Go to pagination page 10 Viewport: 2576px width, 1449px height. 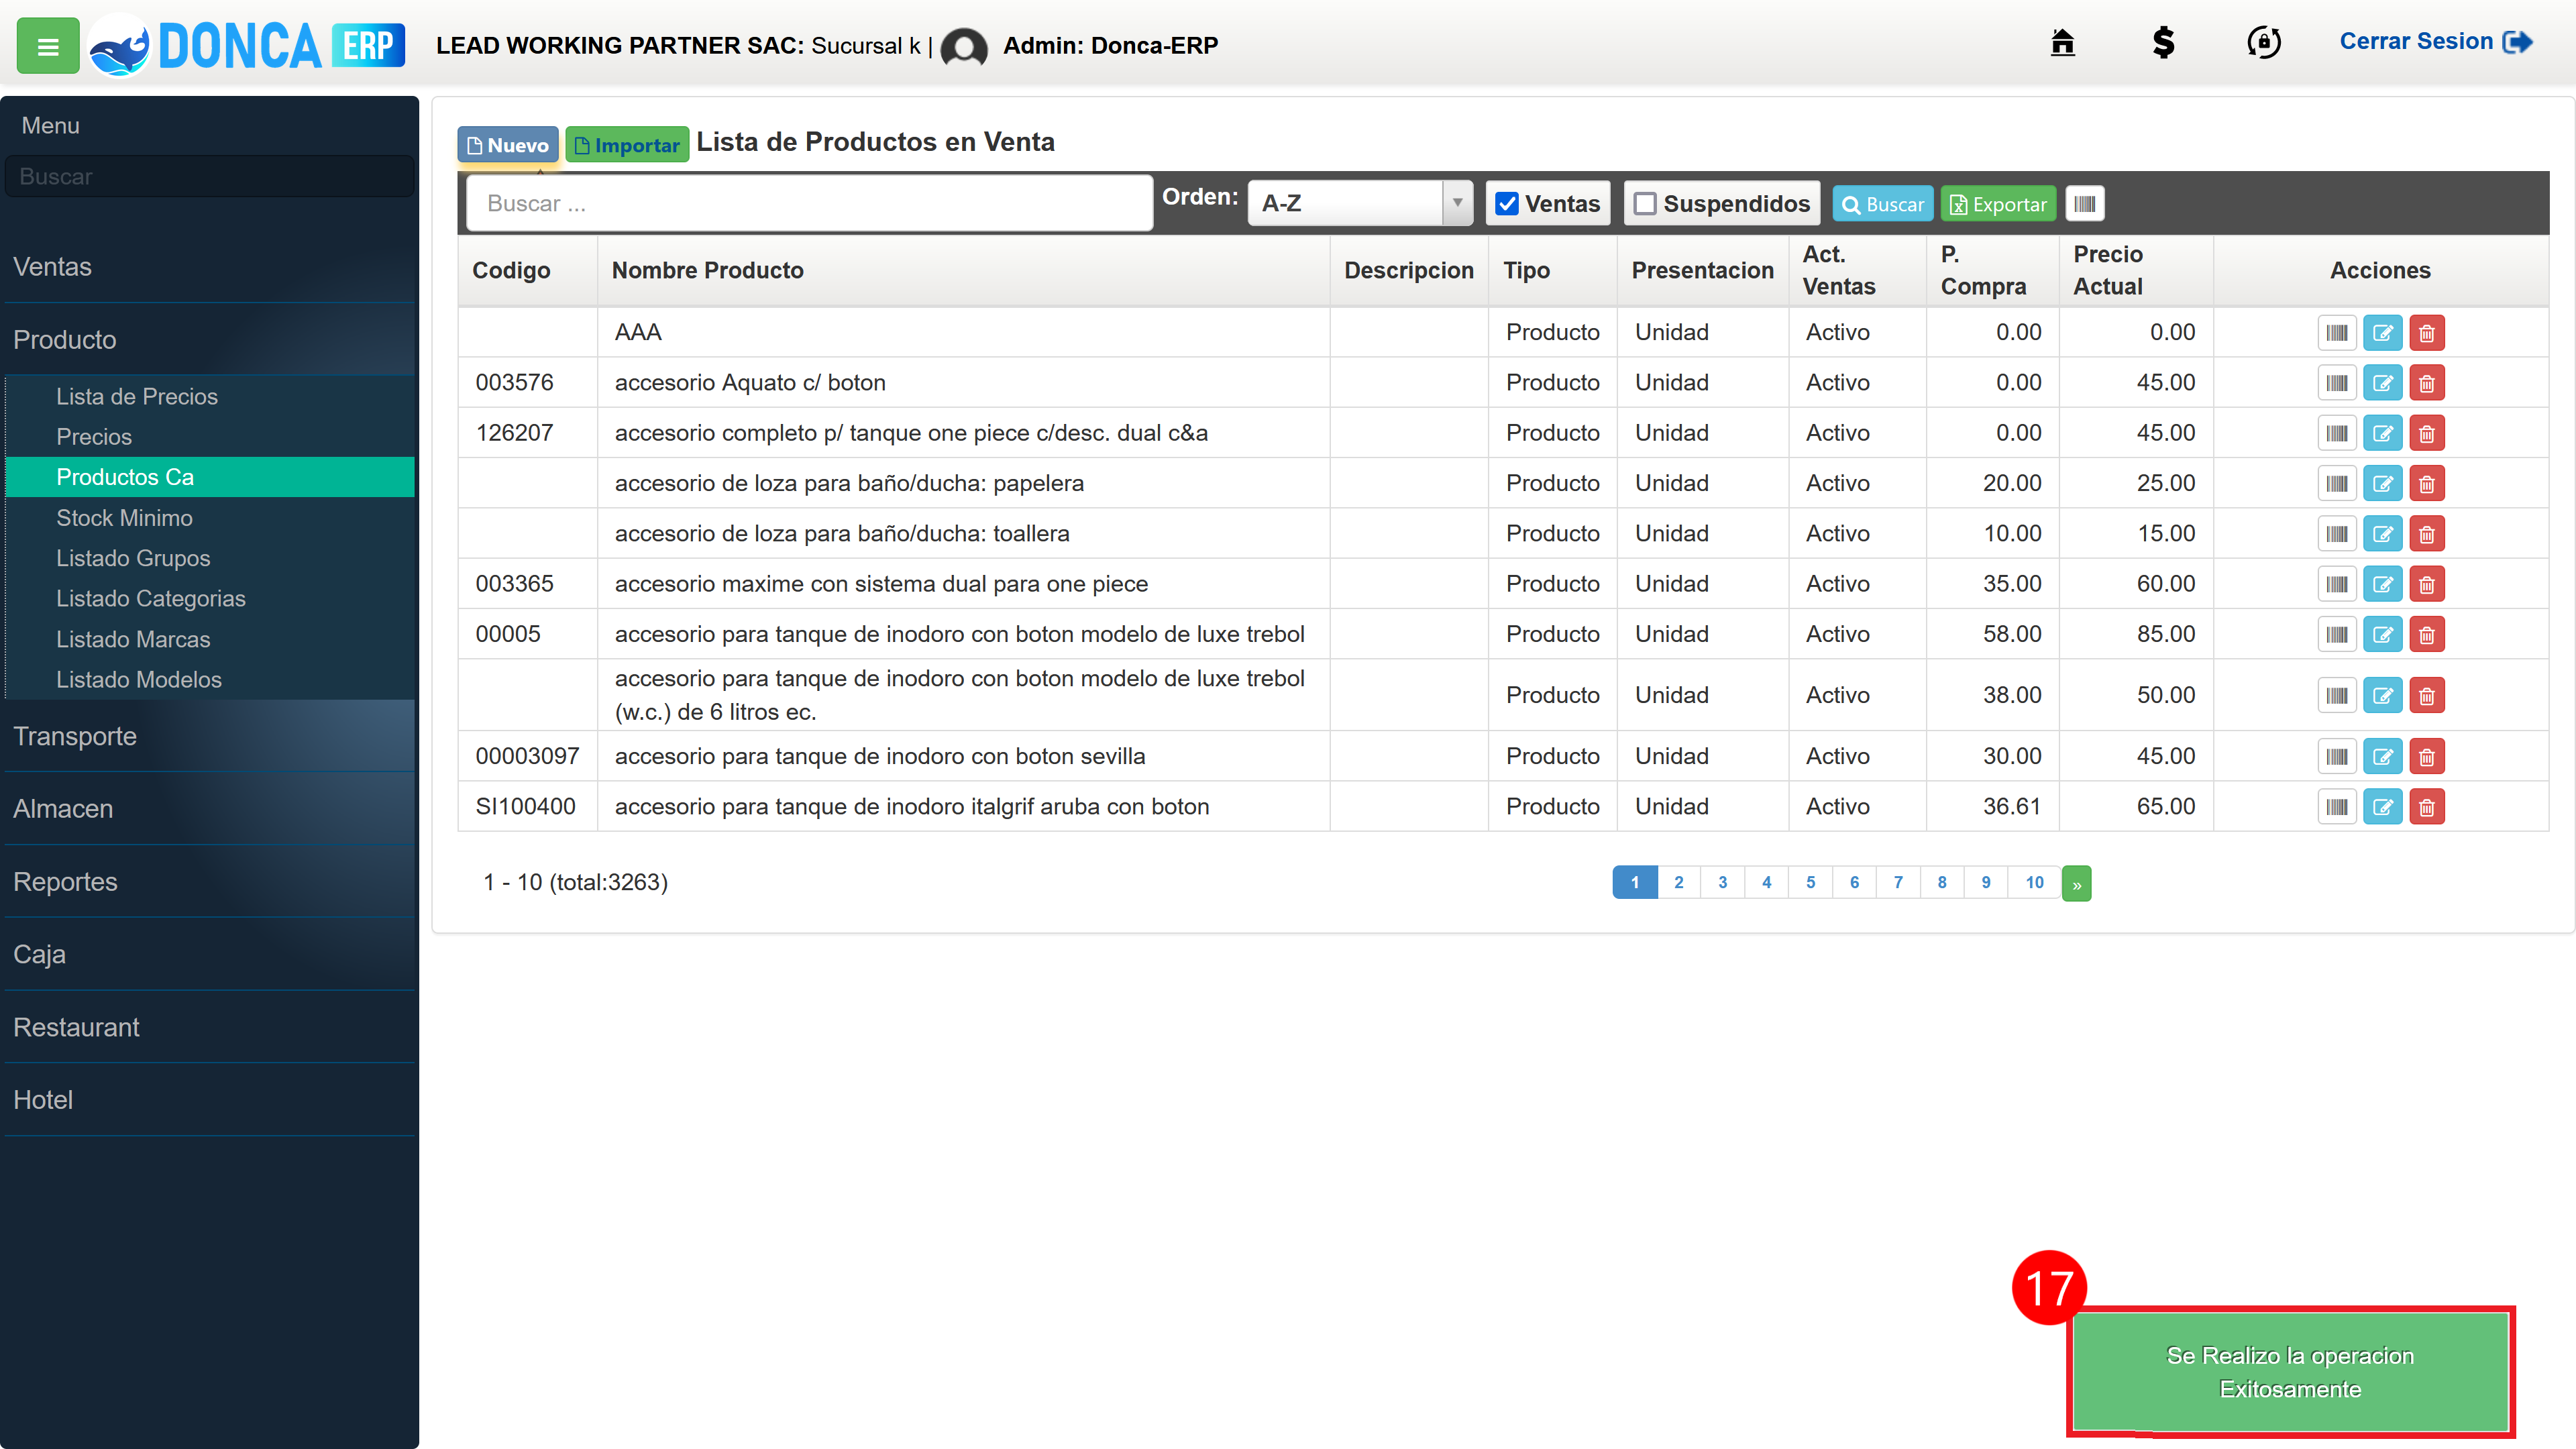click(2034, 882)
